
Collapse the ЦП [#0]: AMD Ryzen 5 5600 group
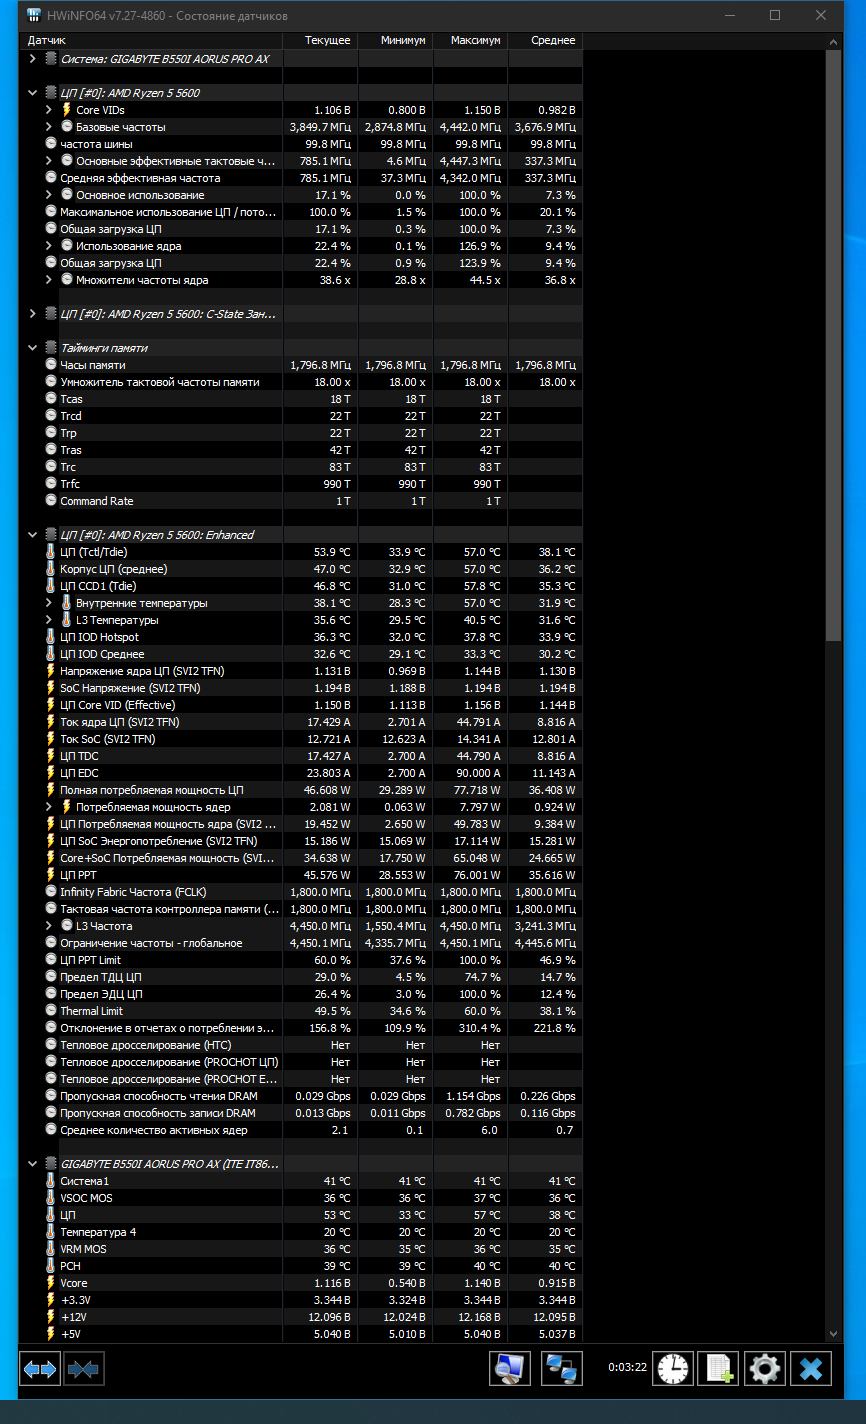tap(33, 93)
